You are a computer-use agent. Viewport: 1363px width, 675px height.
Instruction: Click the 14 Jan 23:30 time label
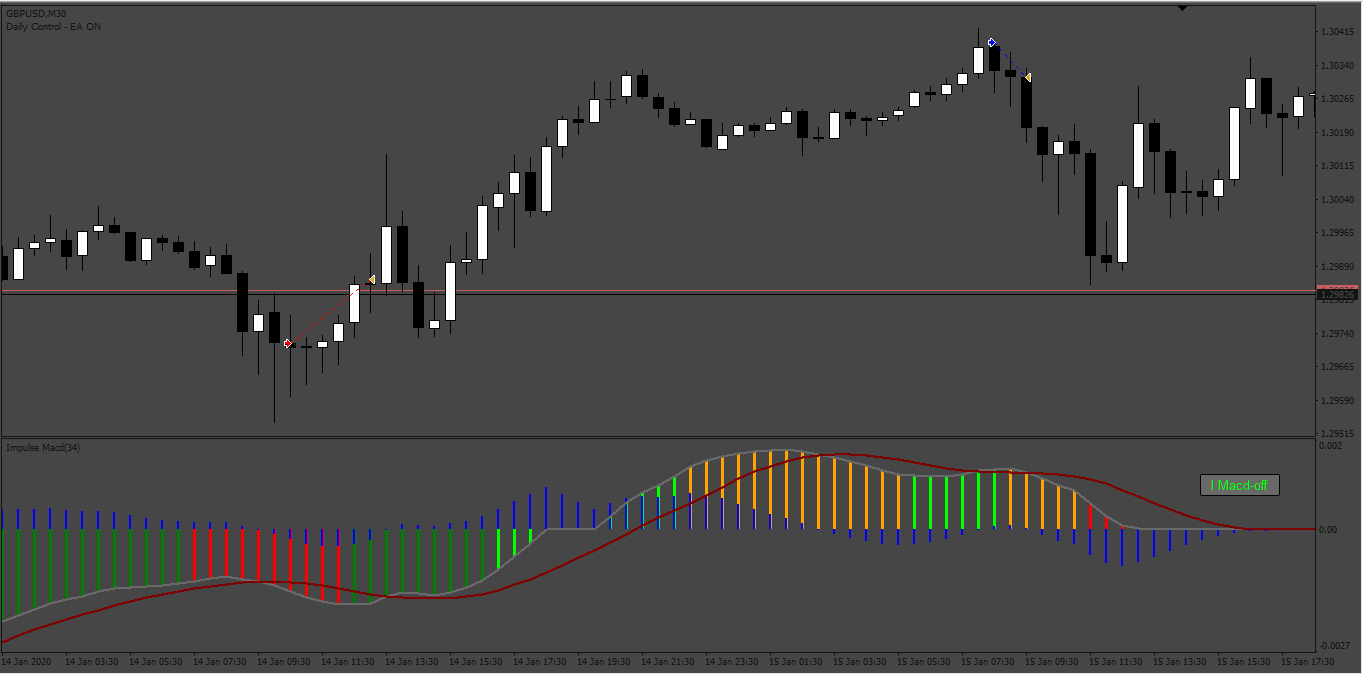coord(731,662)
